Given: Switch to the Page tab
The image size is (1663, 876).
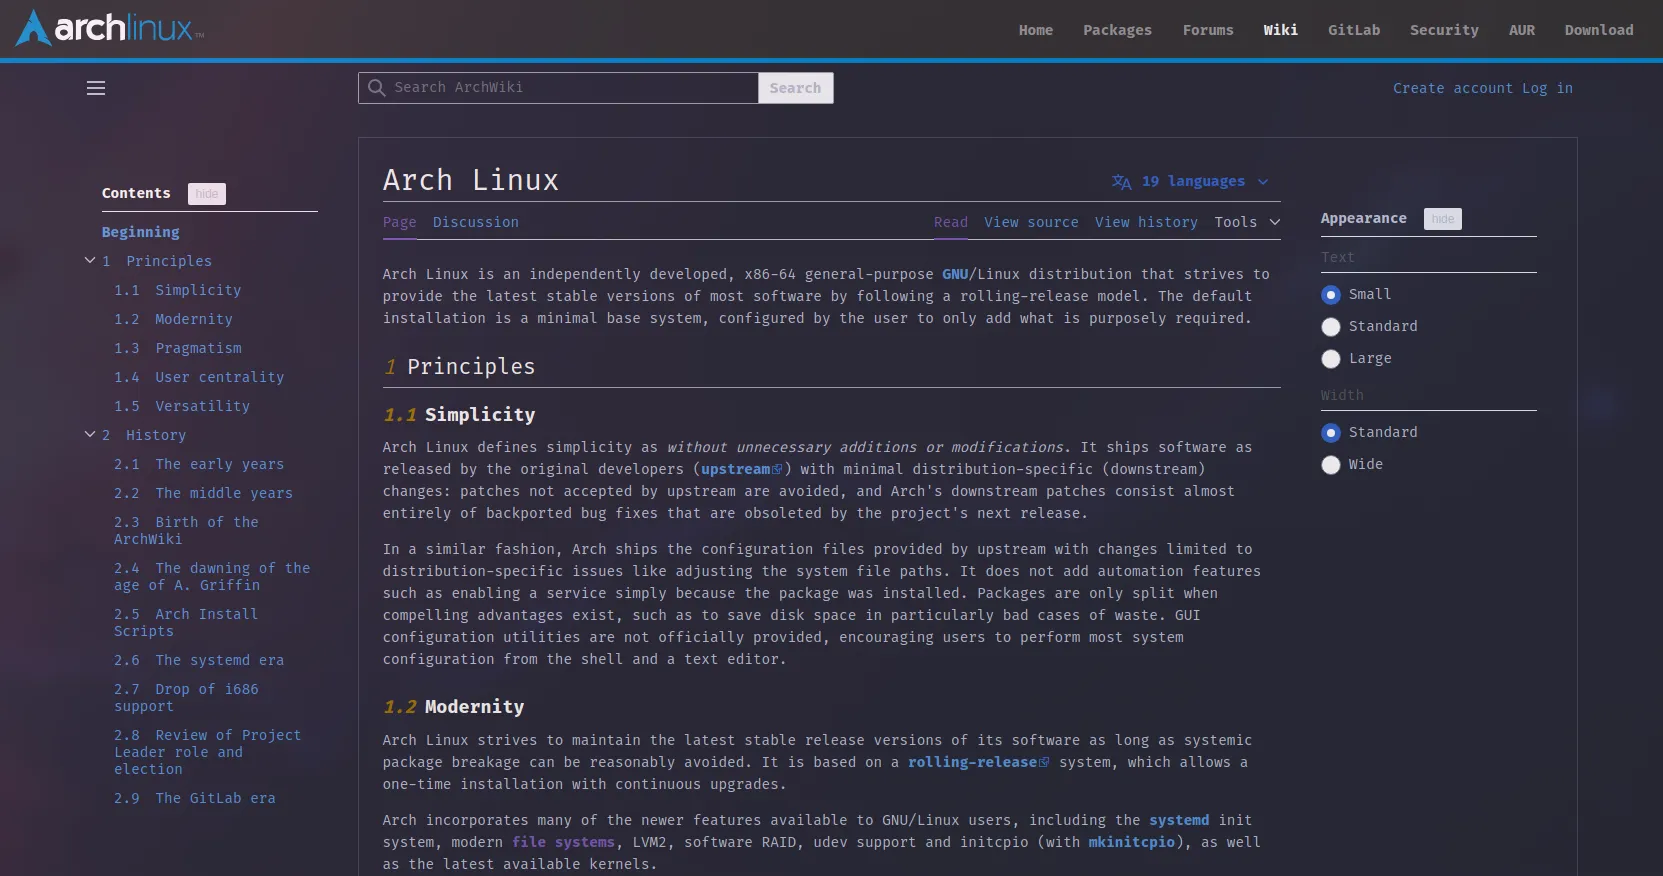Looking at the screenshot, I should pos(400,222).
